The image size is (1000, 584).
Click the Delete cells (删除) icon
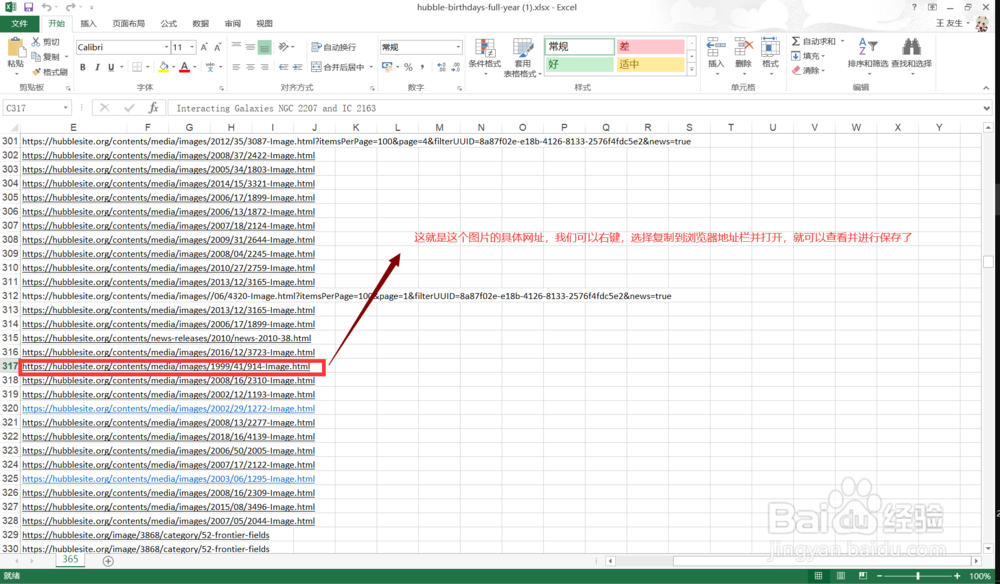pyautogui.click(x=743, y=47)
